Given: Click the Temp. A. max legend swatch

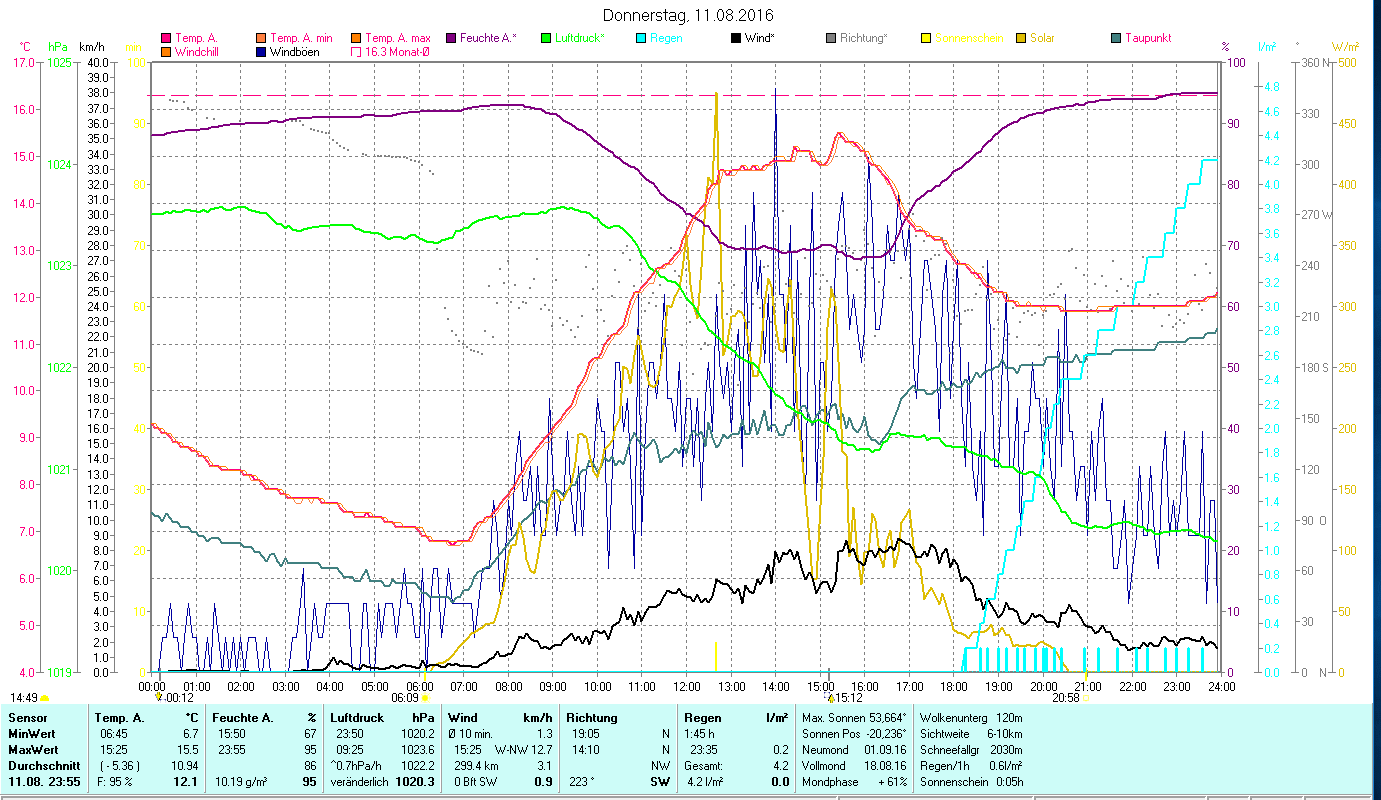Looking at the screenshot, I should coord(356,38).
